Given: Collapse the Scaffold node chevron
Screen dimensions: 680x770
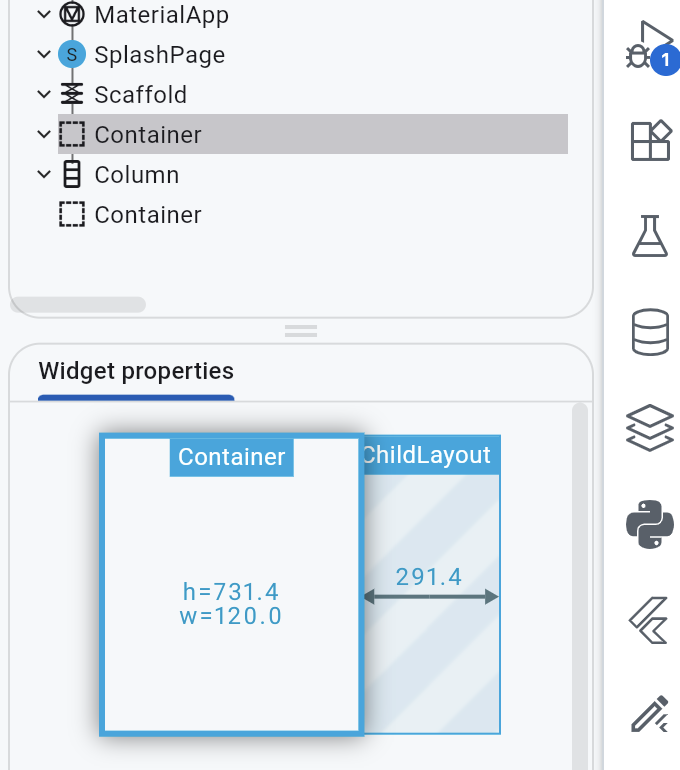Looking at the screenshot, I should coord(44,94).
